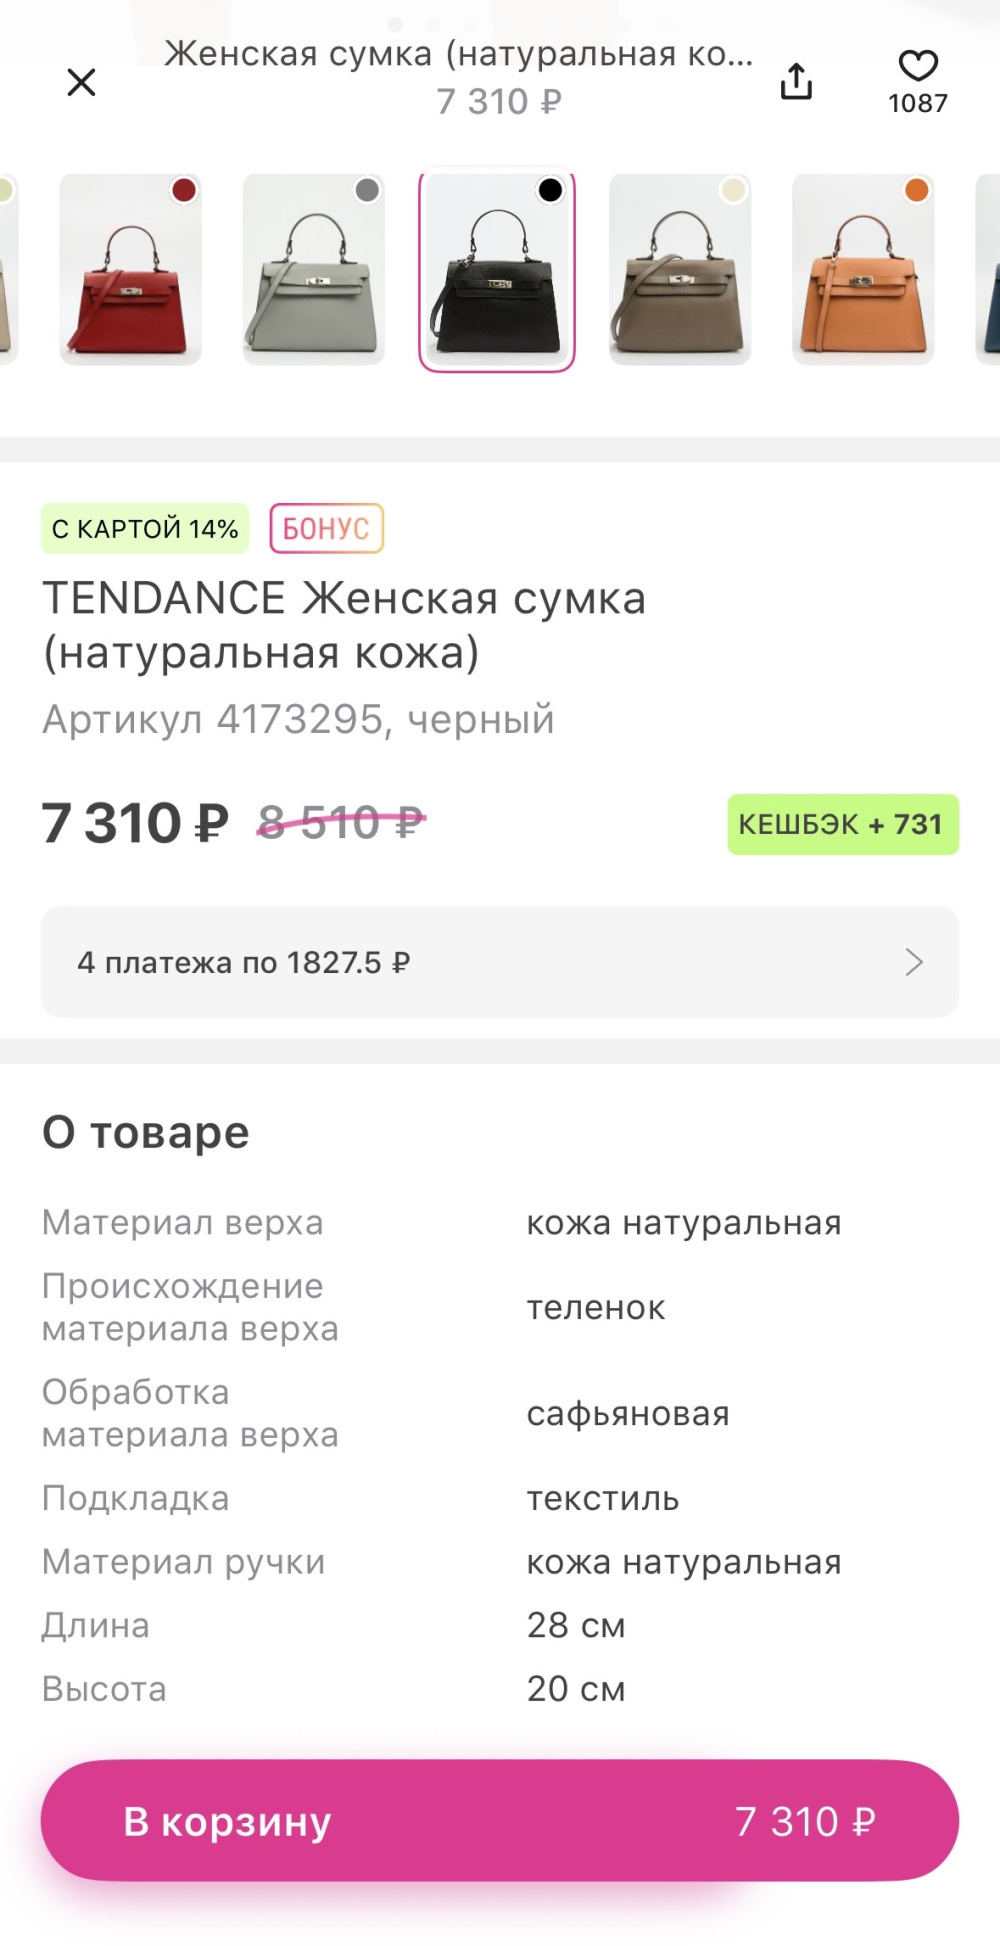Open the КЕШБЭК + 731 details
Image resolution: width=1000 pixels, height=1946 pixels.
click(841, 823)
